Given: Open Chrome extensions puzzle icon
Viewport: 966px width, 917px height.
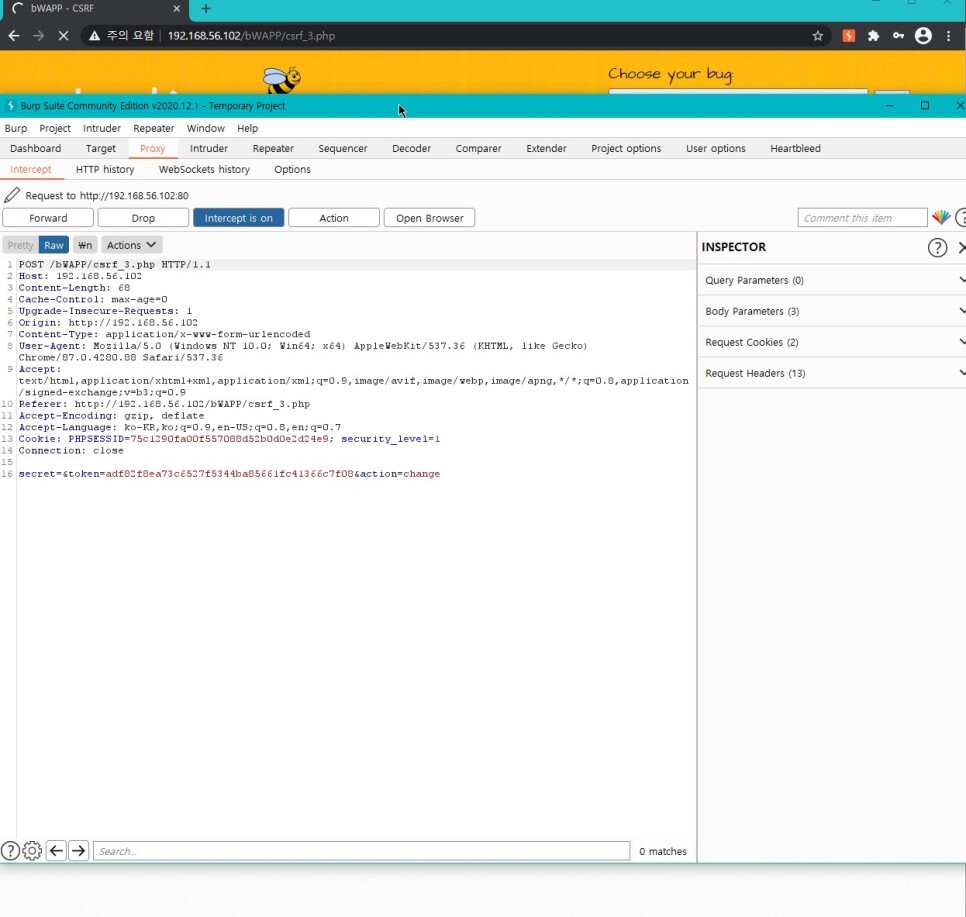Looking at the screenshot, I should point(874,36).
